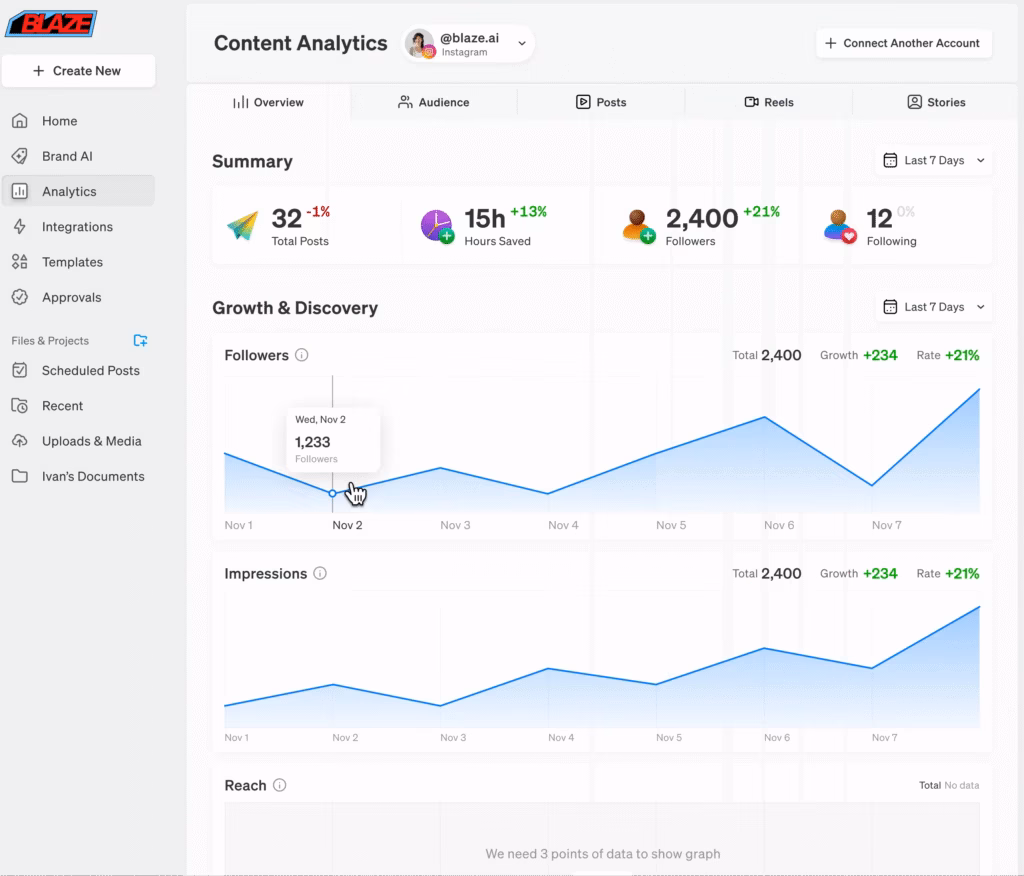Click Connect Another Account button
Viewport: 1024px width, 876px height.
903,44
